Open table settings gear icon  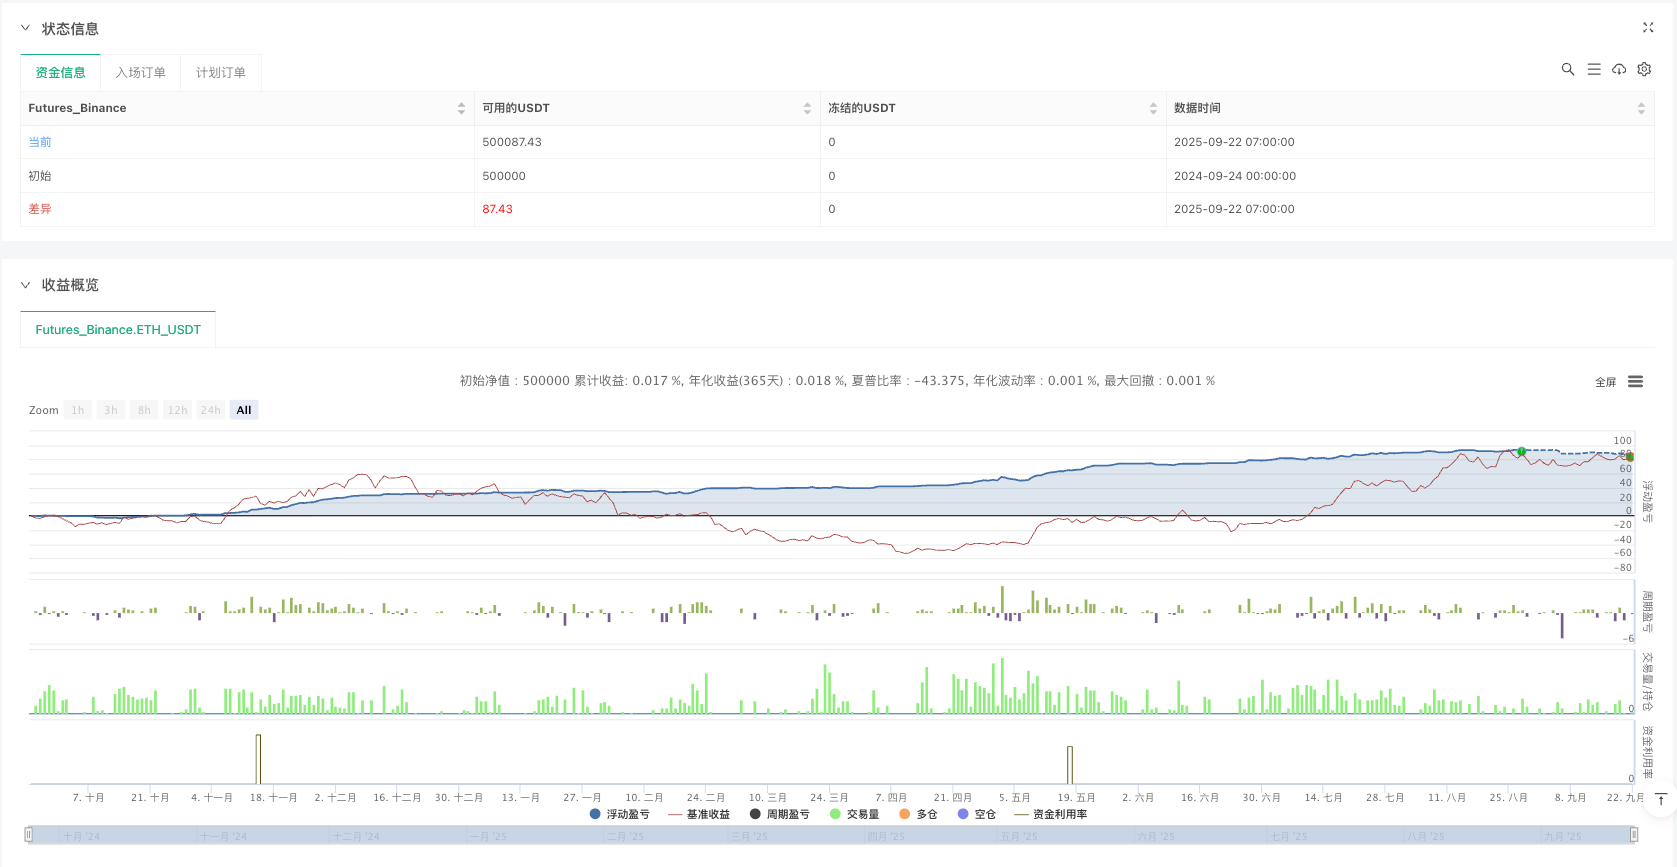click(x=1644, y=69)
